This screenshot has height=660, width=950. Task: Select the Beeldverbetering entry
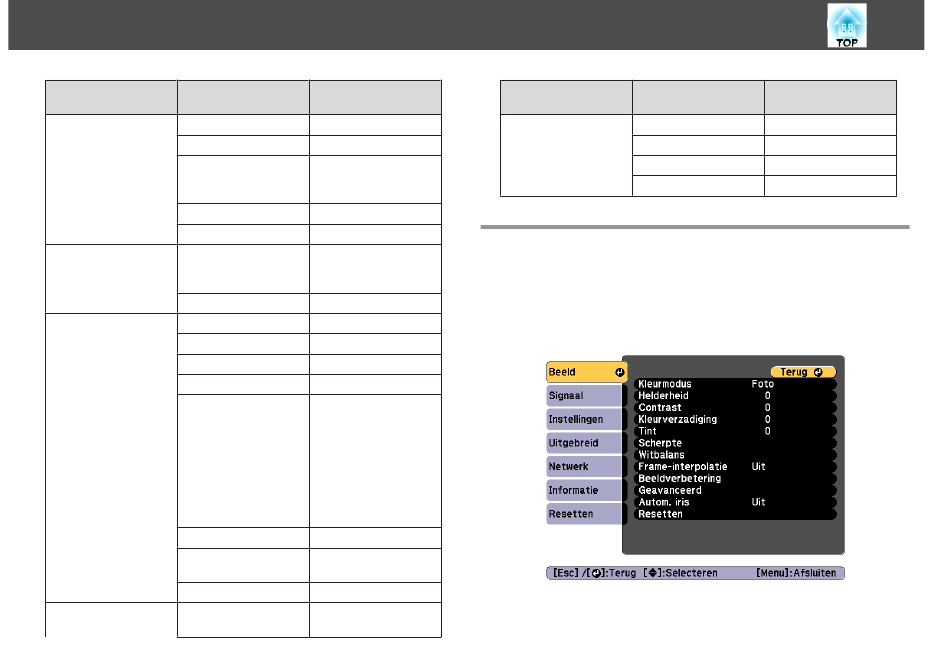[x=735, y=479]
